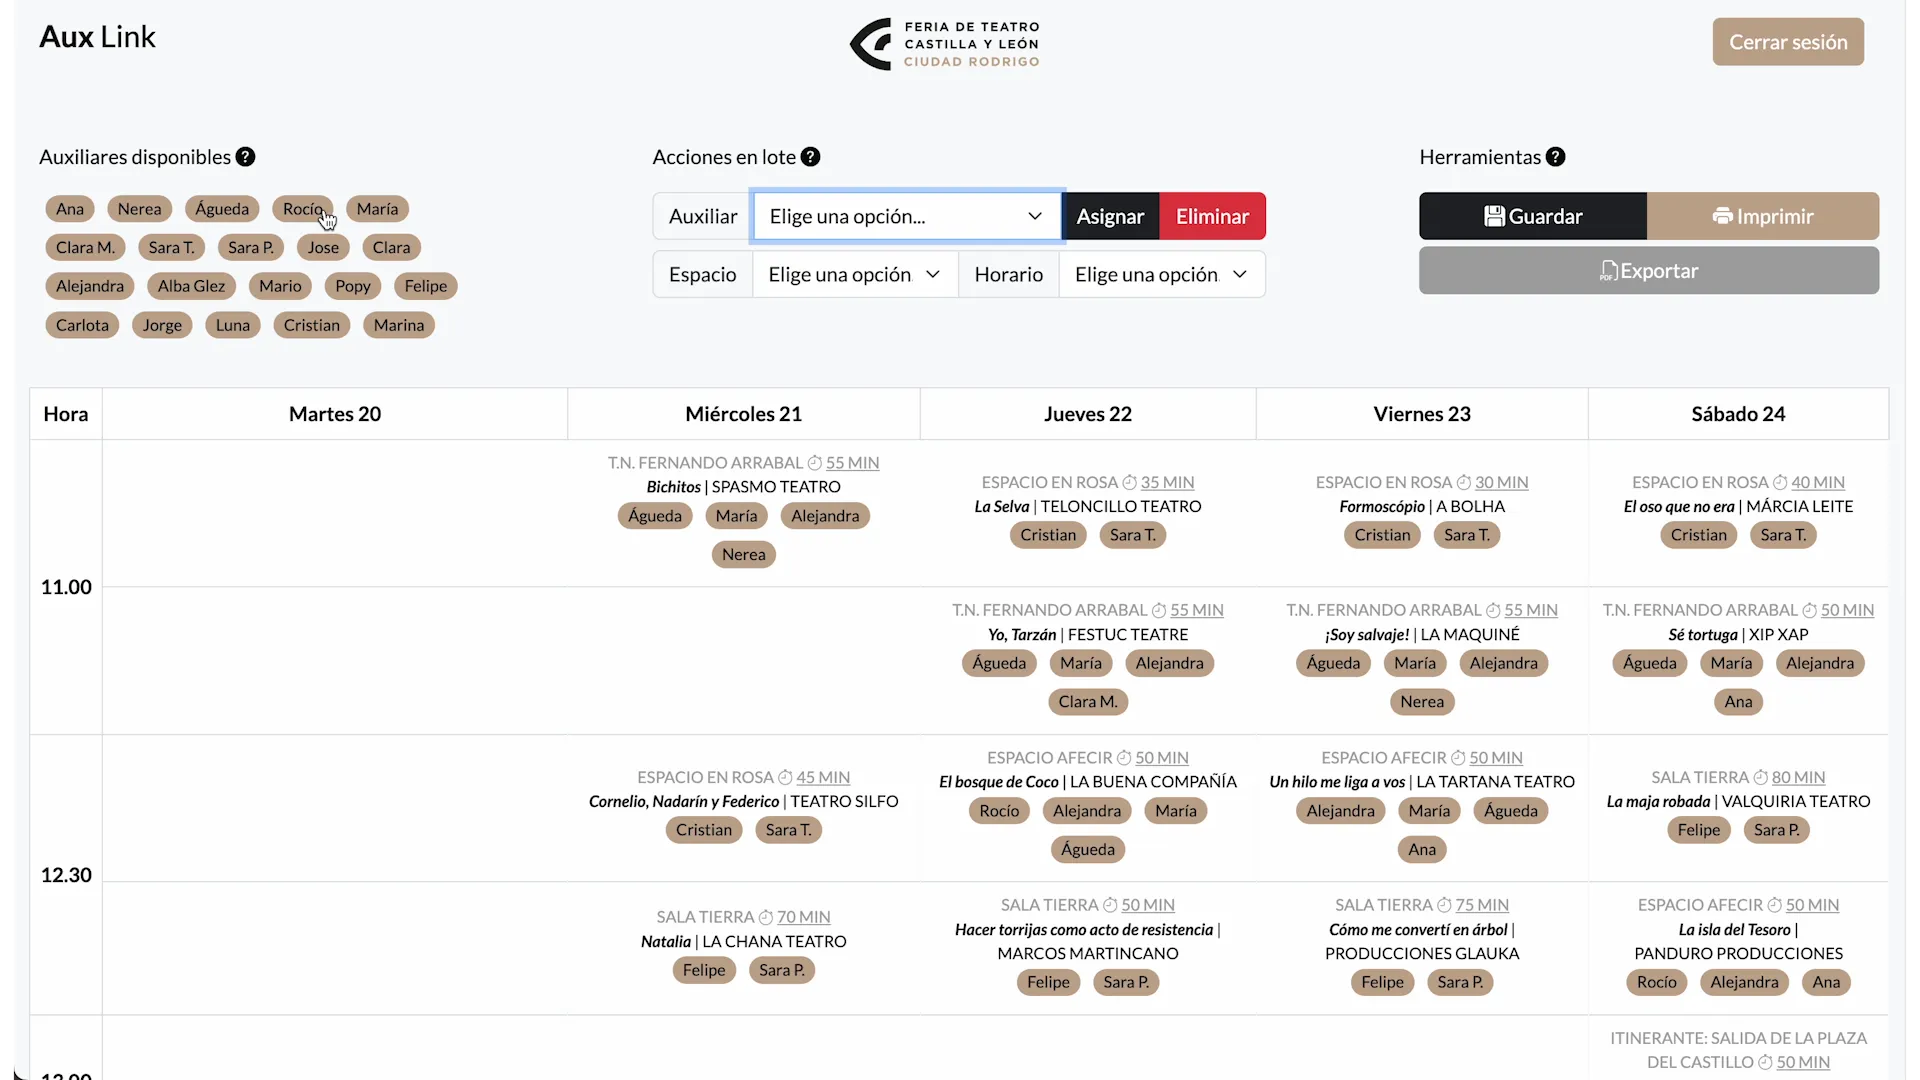This screenshot has width=1920, height=1080.
Task: Select available auxiliar tag Jorge
Action: (162, 325)
